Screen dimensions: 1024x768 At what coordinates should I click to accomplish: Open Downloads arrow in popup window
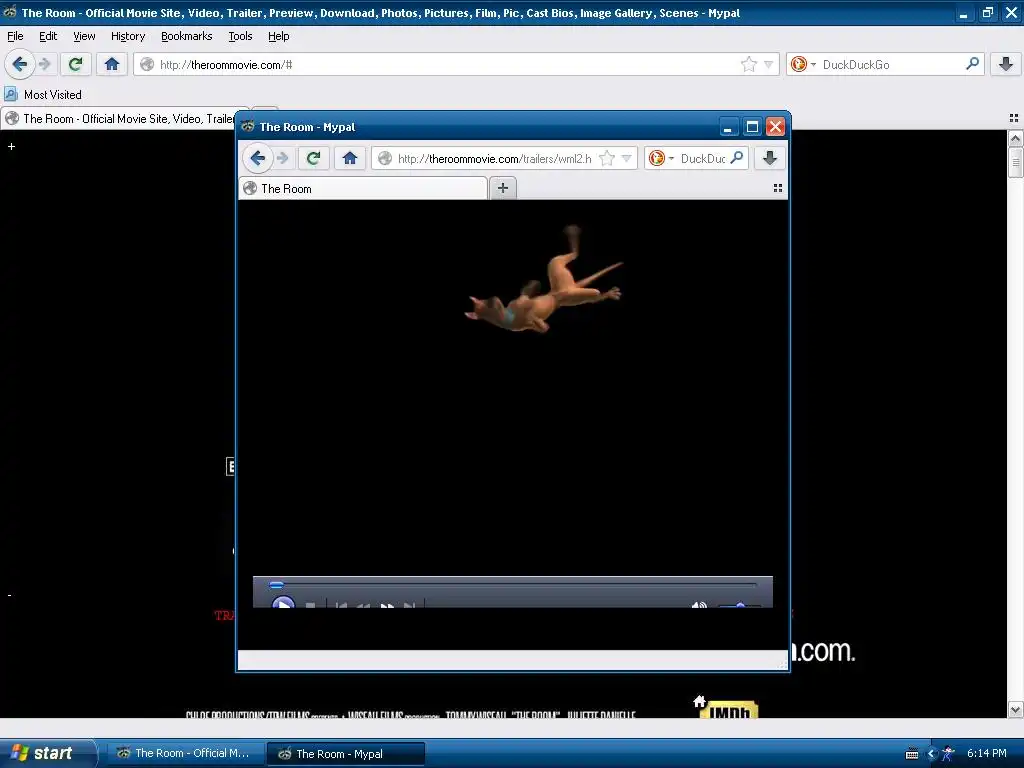(x=770, y=158)
